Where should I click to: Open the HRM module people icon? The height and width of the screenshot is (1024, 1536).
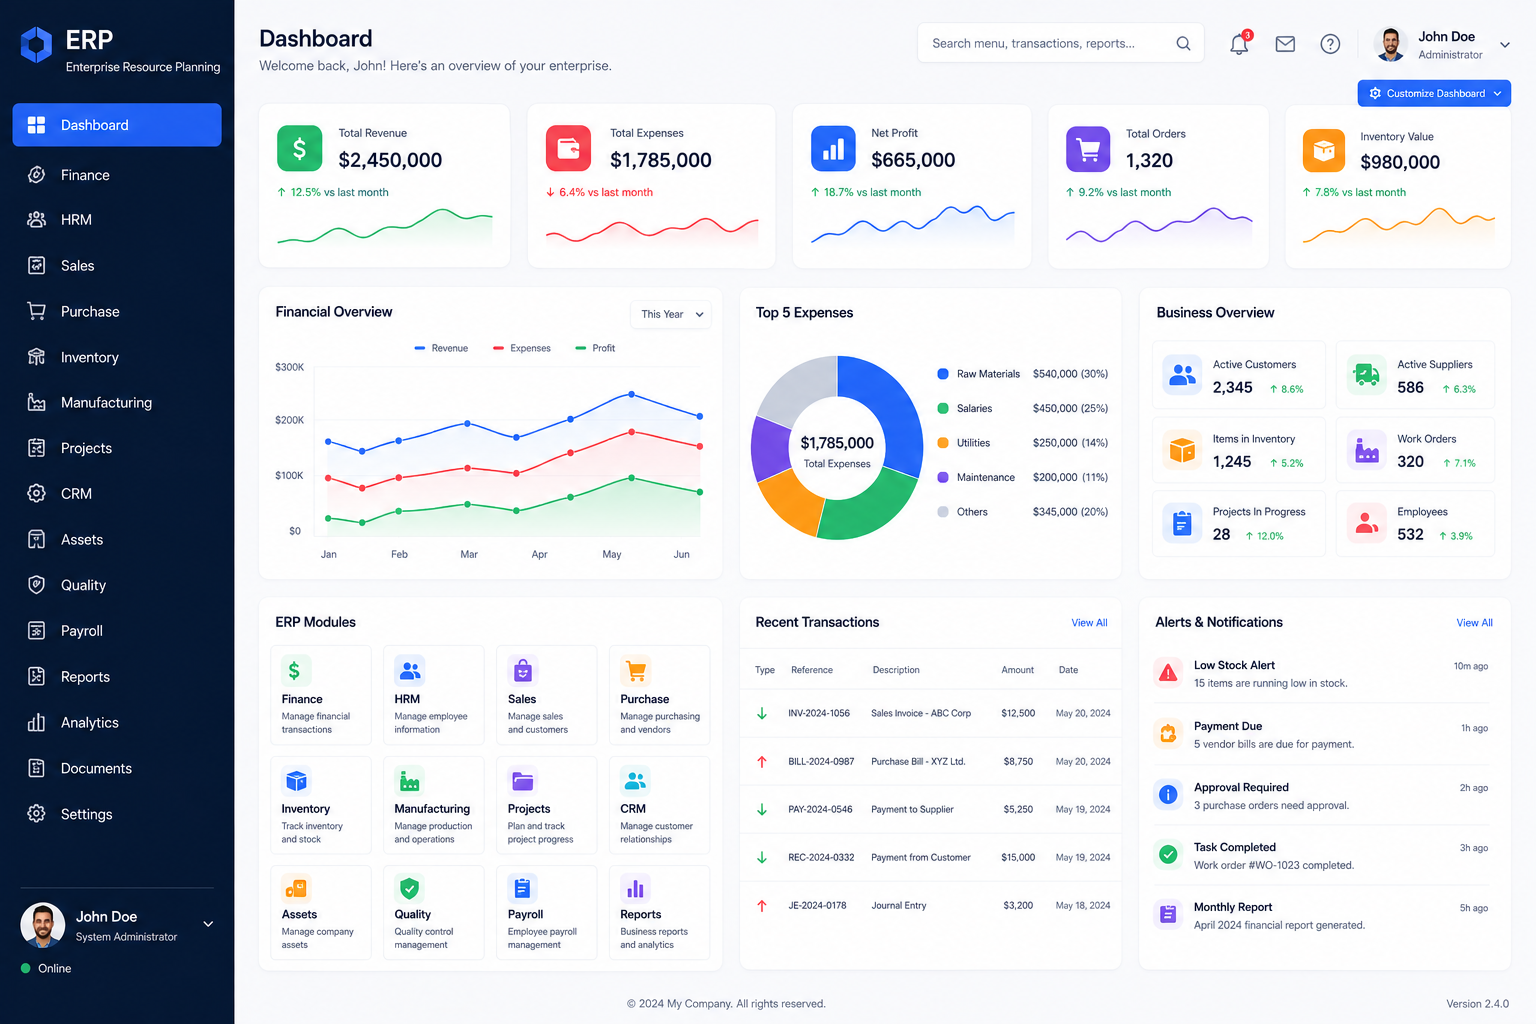click(410, 670)
